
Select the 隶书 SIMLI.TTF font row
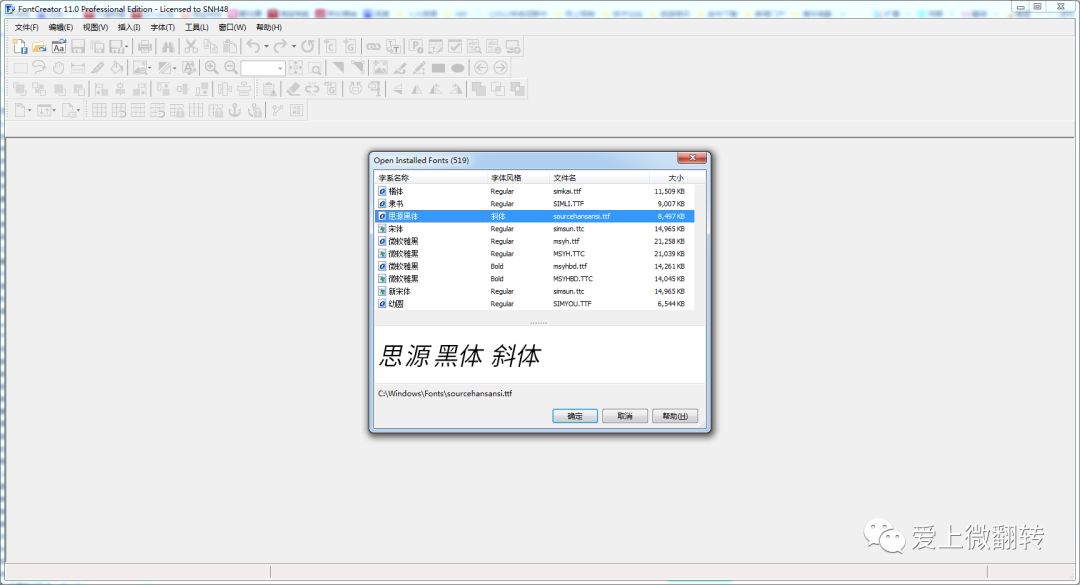point(534,204)
